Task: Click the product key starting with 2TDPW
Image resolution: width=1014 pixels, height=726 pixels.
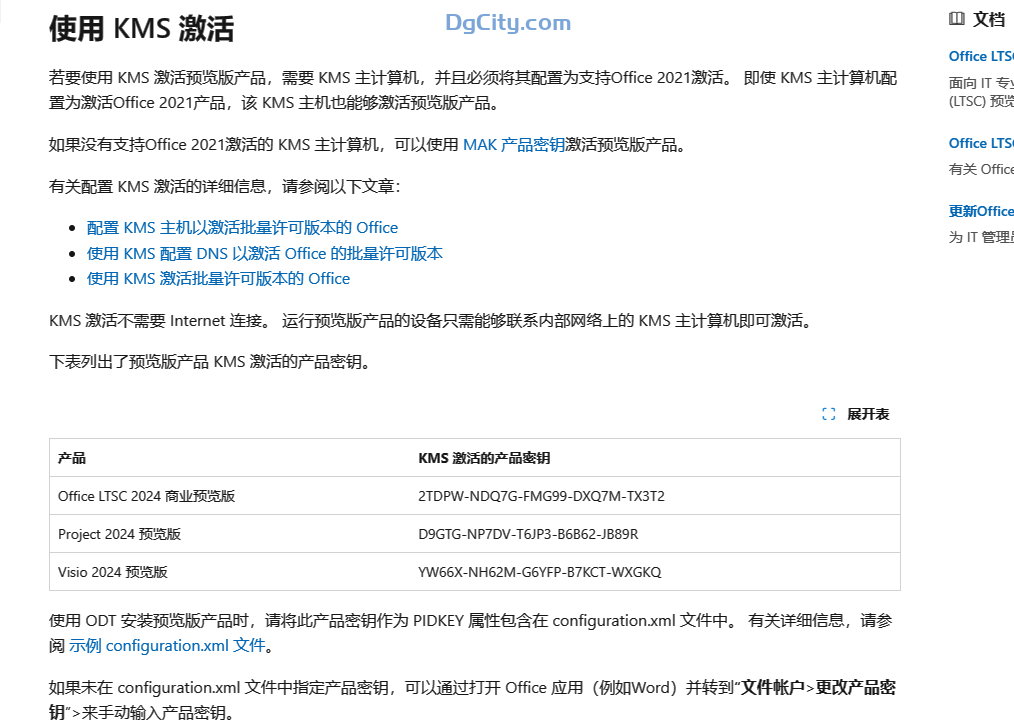Action: (x=541, y=496)
